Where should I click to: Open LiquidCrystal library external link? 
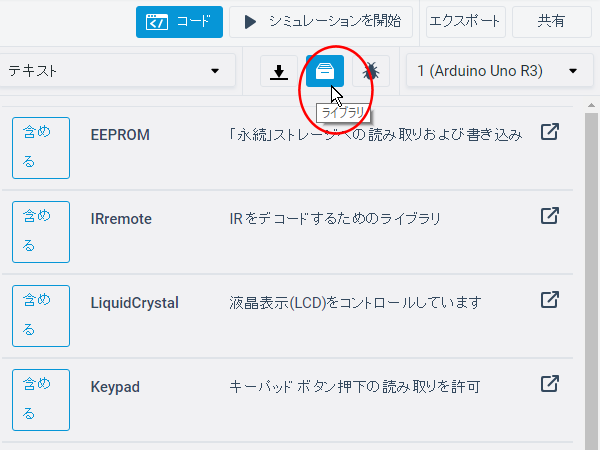(549, 300)
